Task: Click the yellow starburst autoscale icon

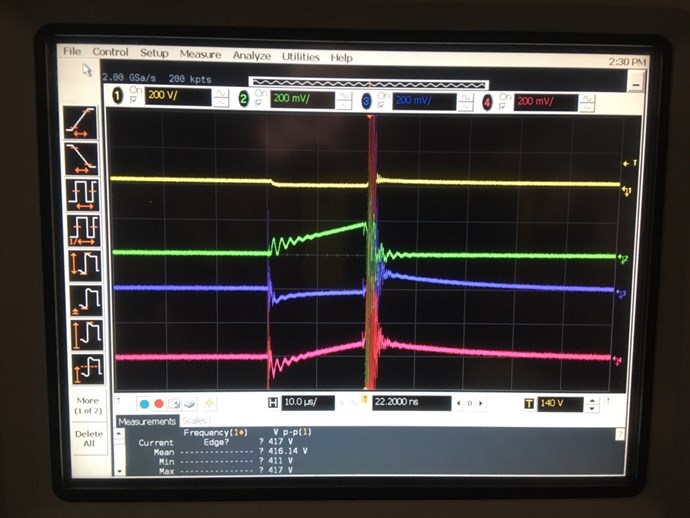Action: (x=209, y=403)
